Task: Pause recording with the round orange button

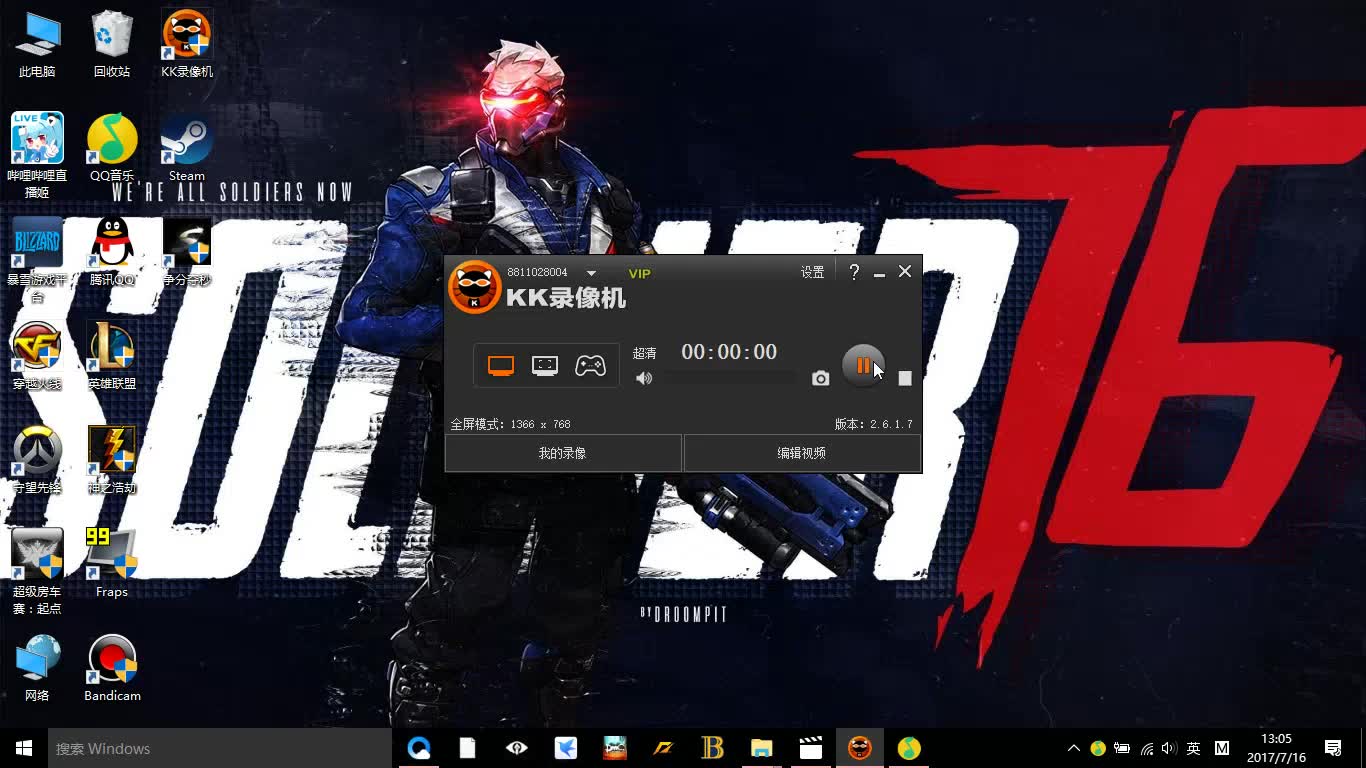Action: pos(863,365)
